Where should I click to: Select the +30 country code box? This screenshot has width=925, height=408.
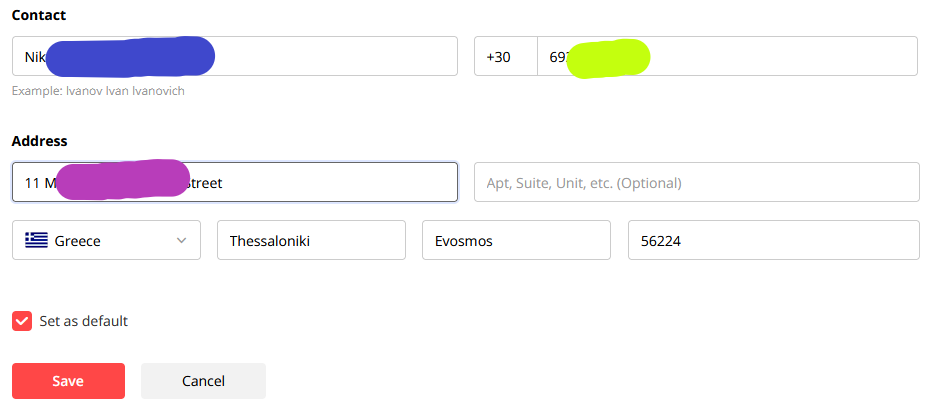(506, 57)
